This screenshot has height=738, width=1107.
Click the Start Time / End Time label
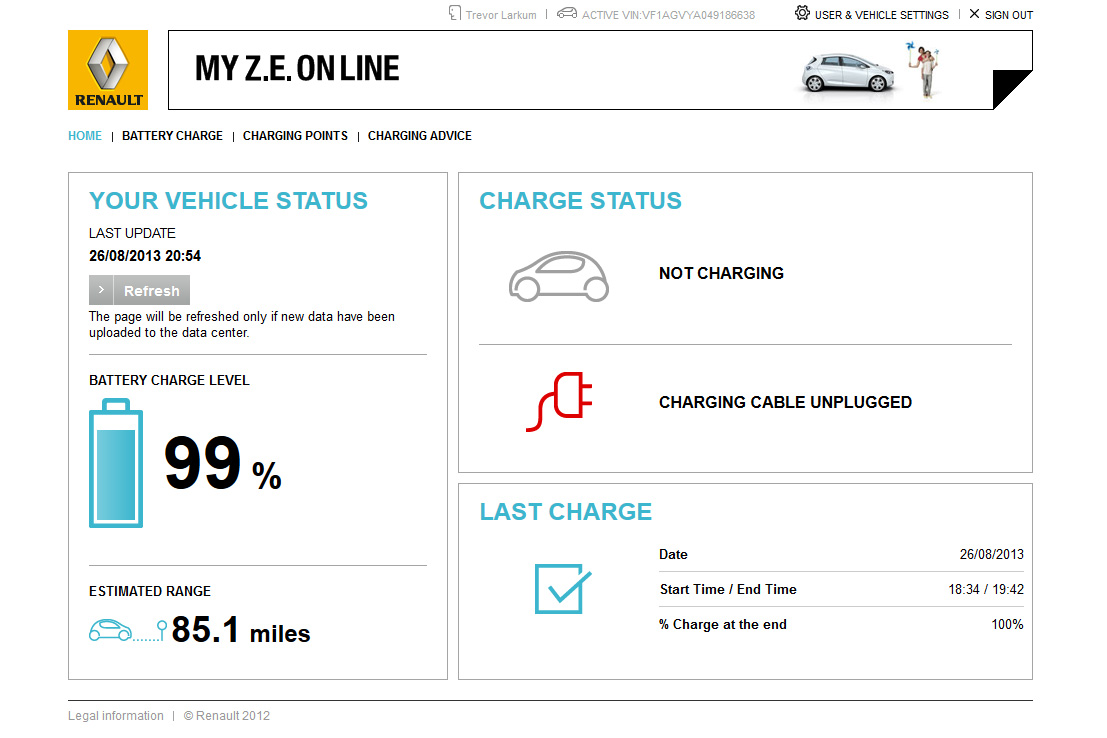[728, 589]
